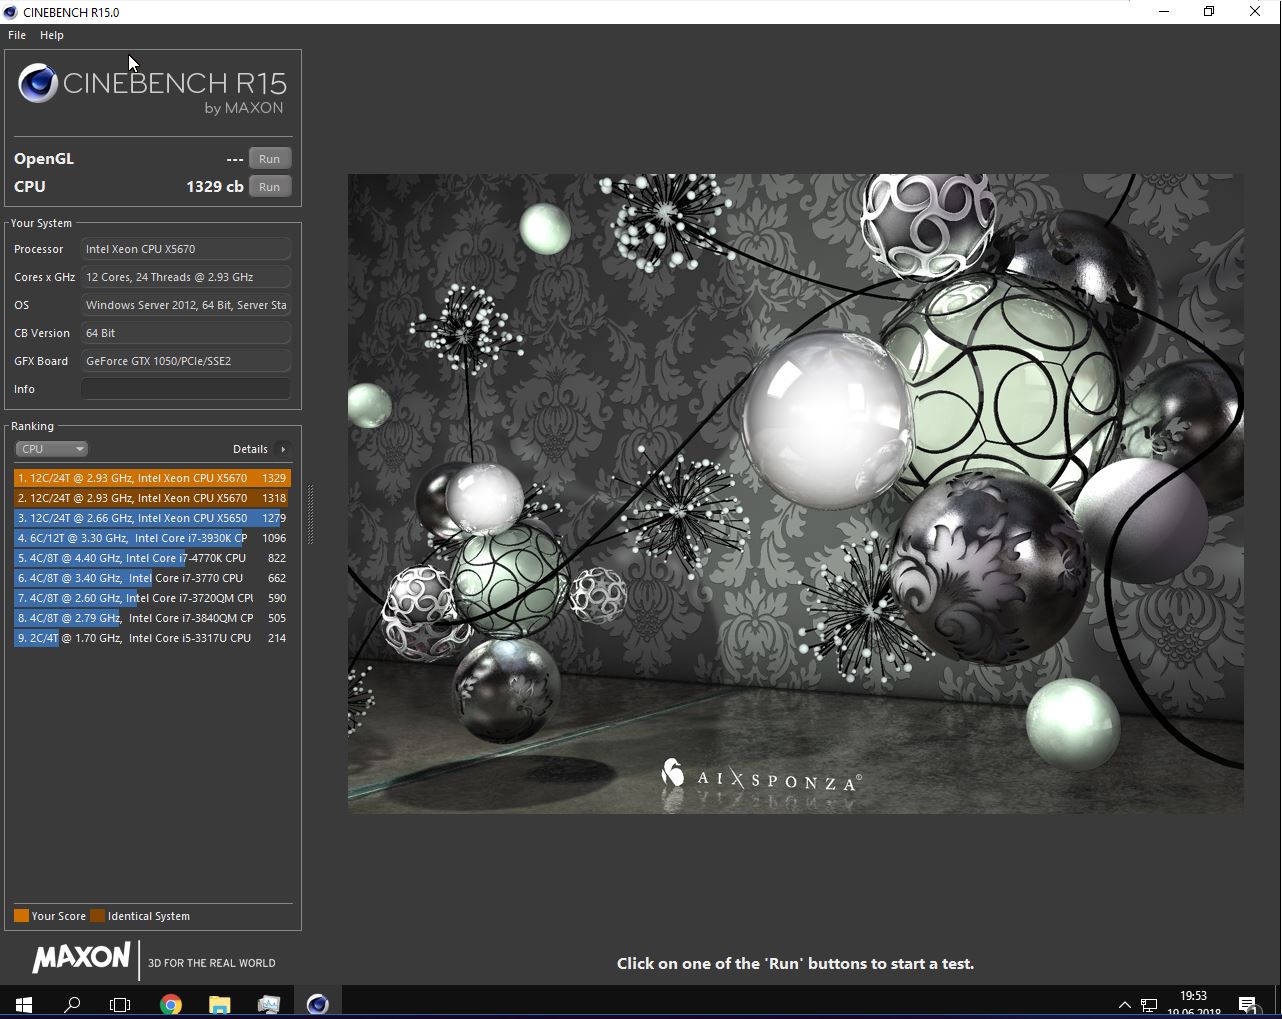Show hidden system tray icons
This screenshot has height=1019, width=1282.
[1124, 1005]
